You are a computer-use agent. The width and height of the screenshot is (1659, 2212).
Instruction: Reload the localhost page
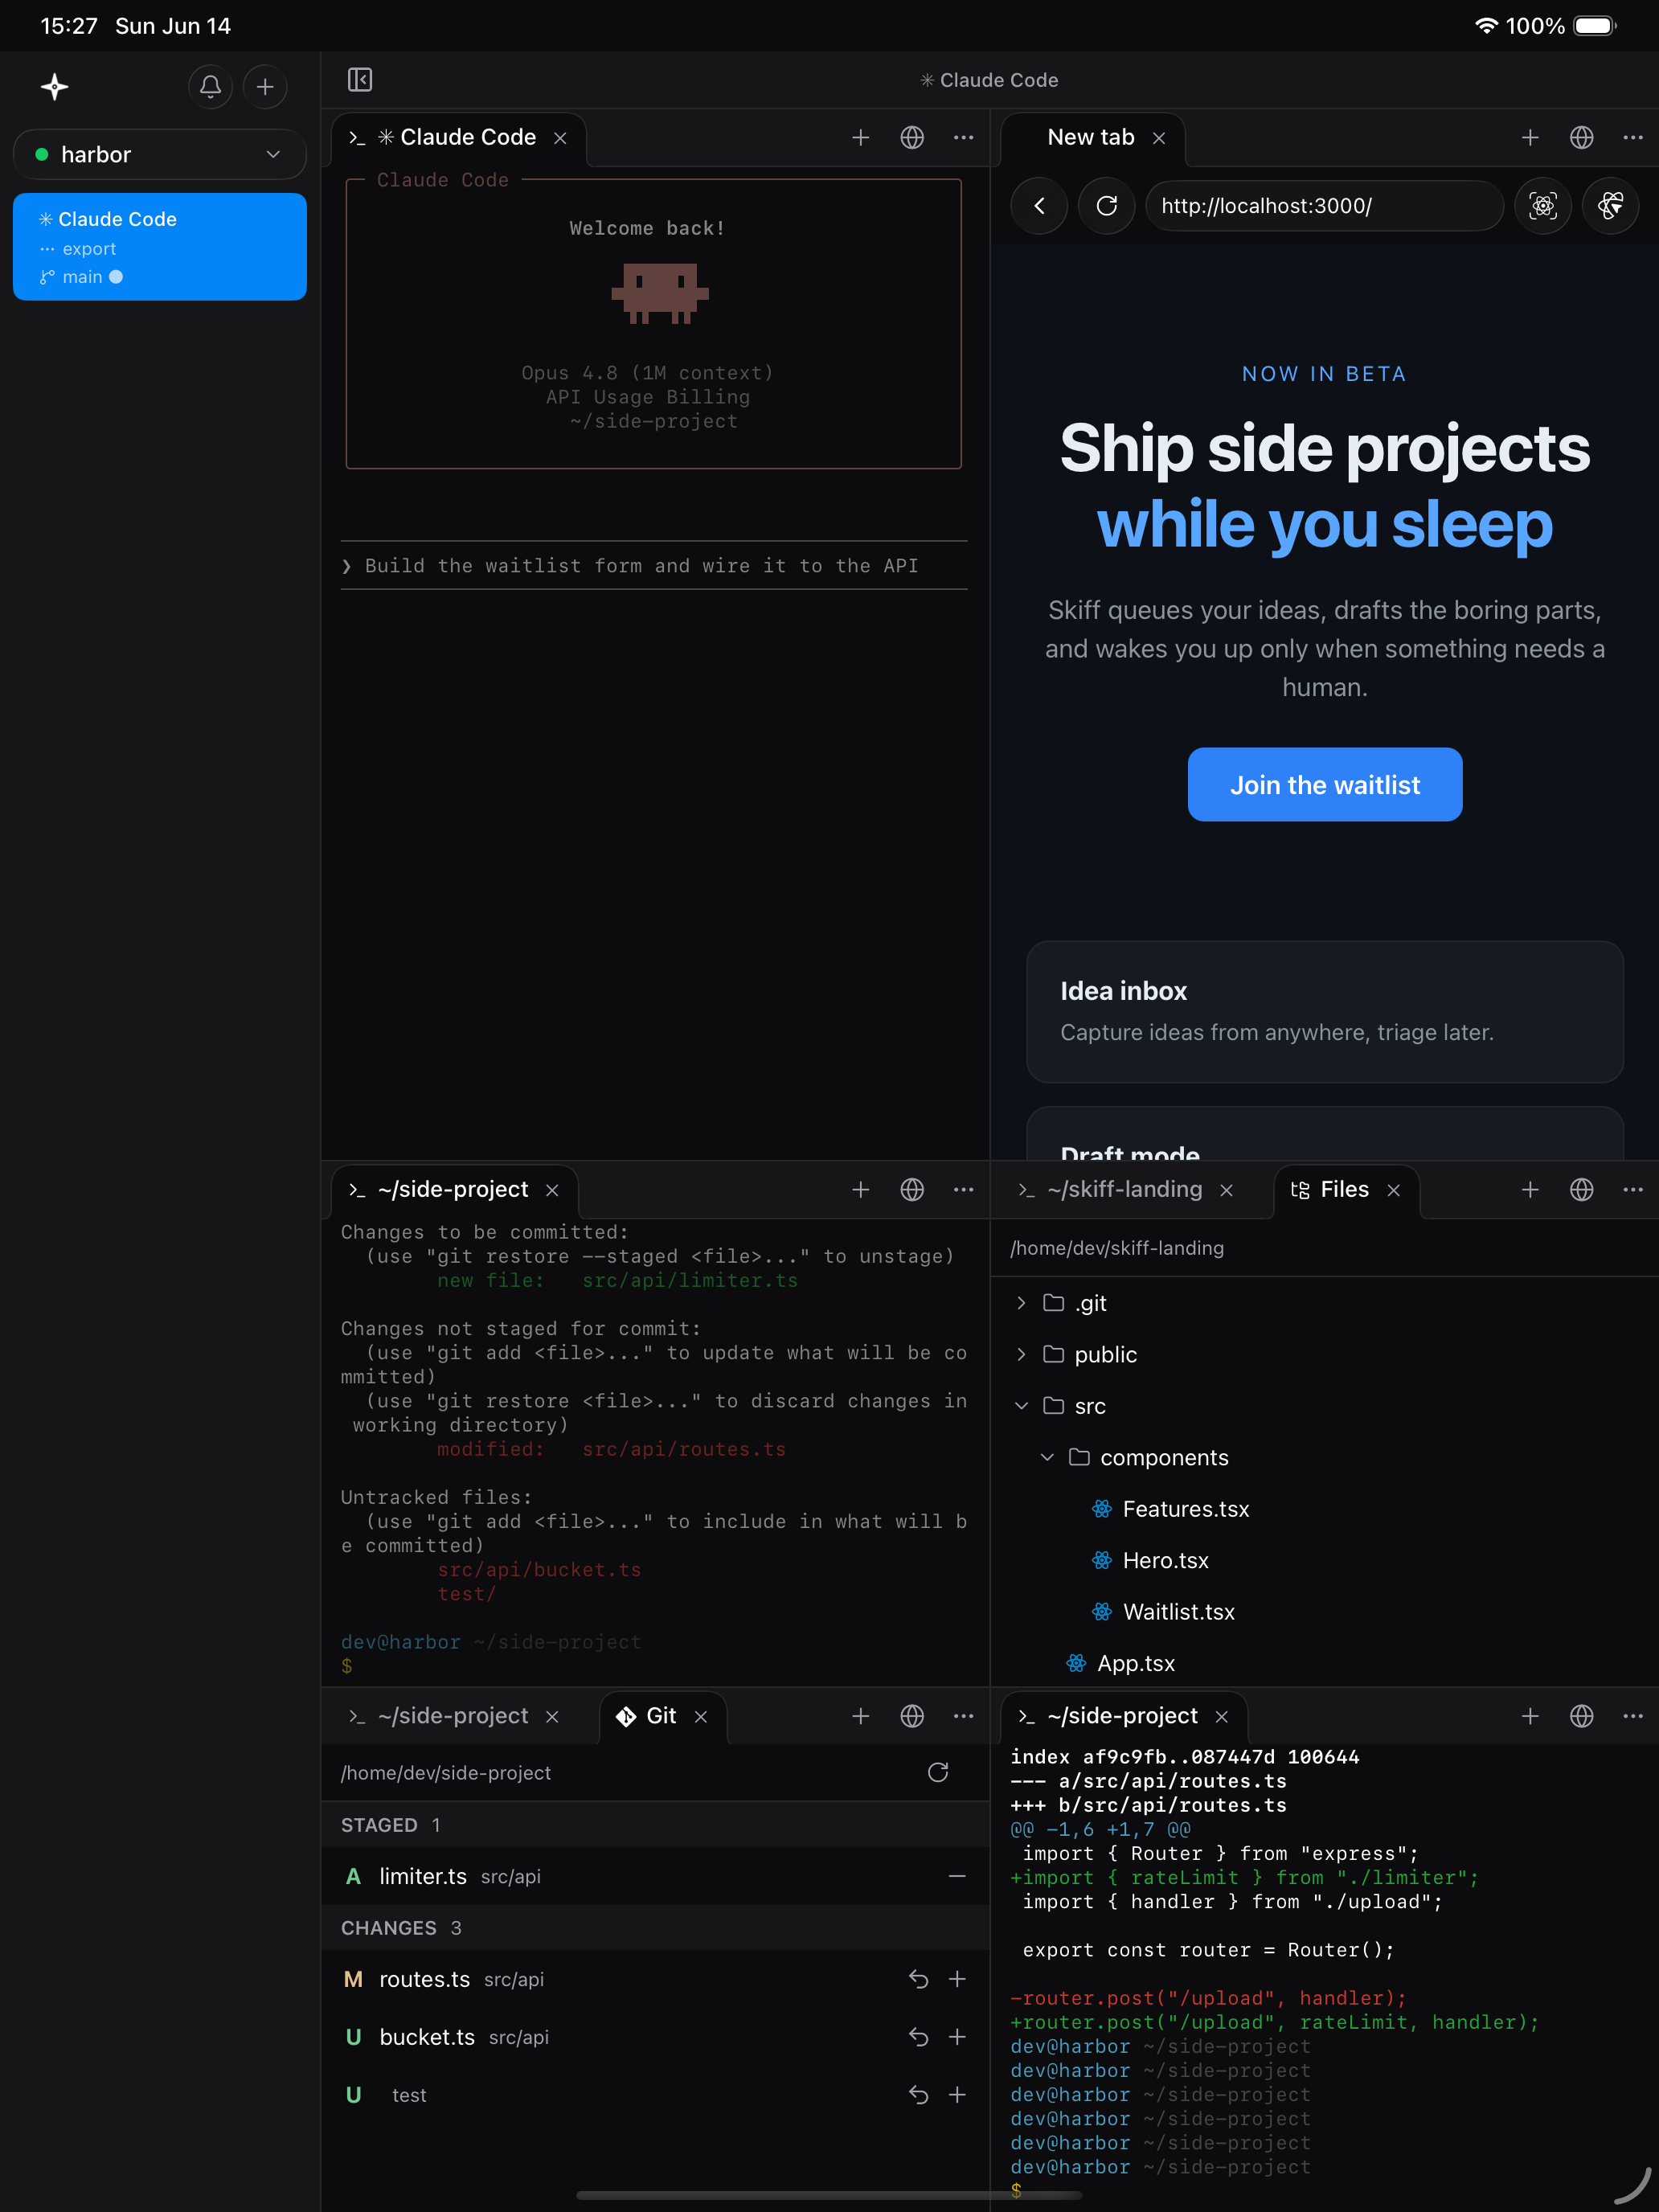pos(1107,206)
